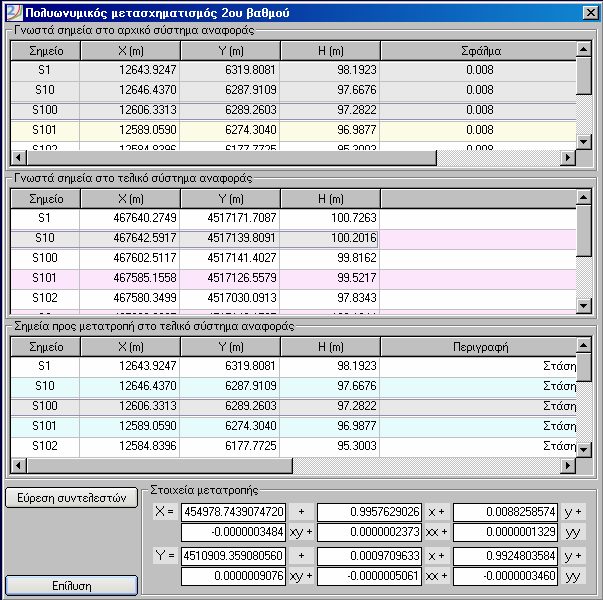Edit the Y xx coefficient -0.0000005061
The width and height of the screenshot is (603, 600).
click(x=370, y=576)
